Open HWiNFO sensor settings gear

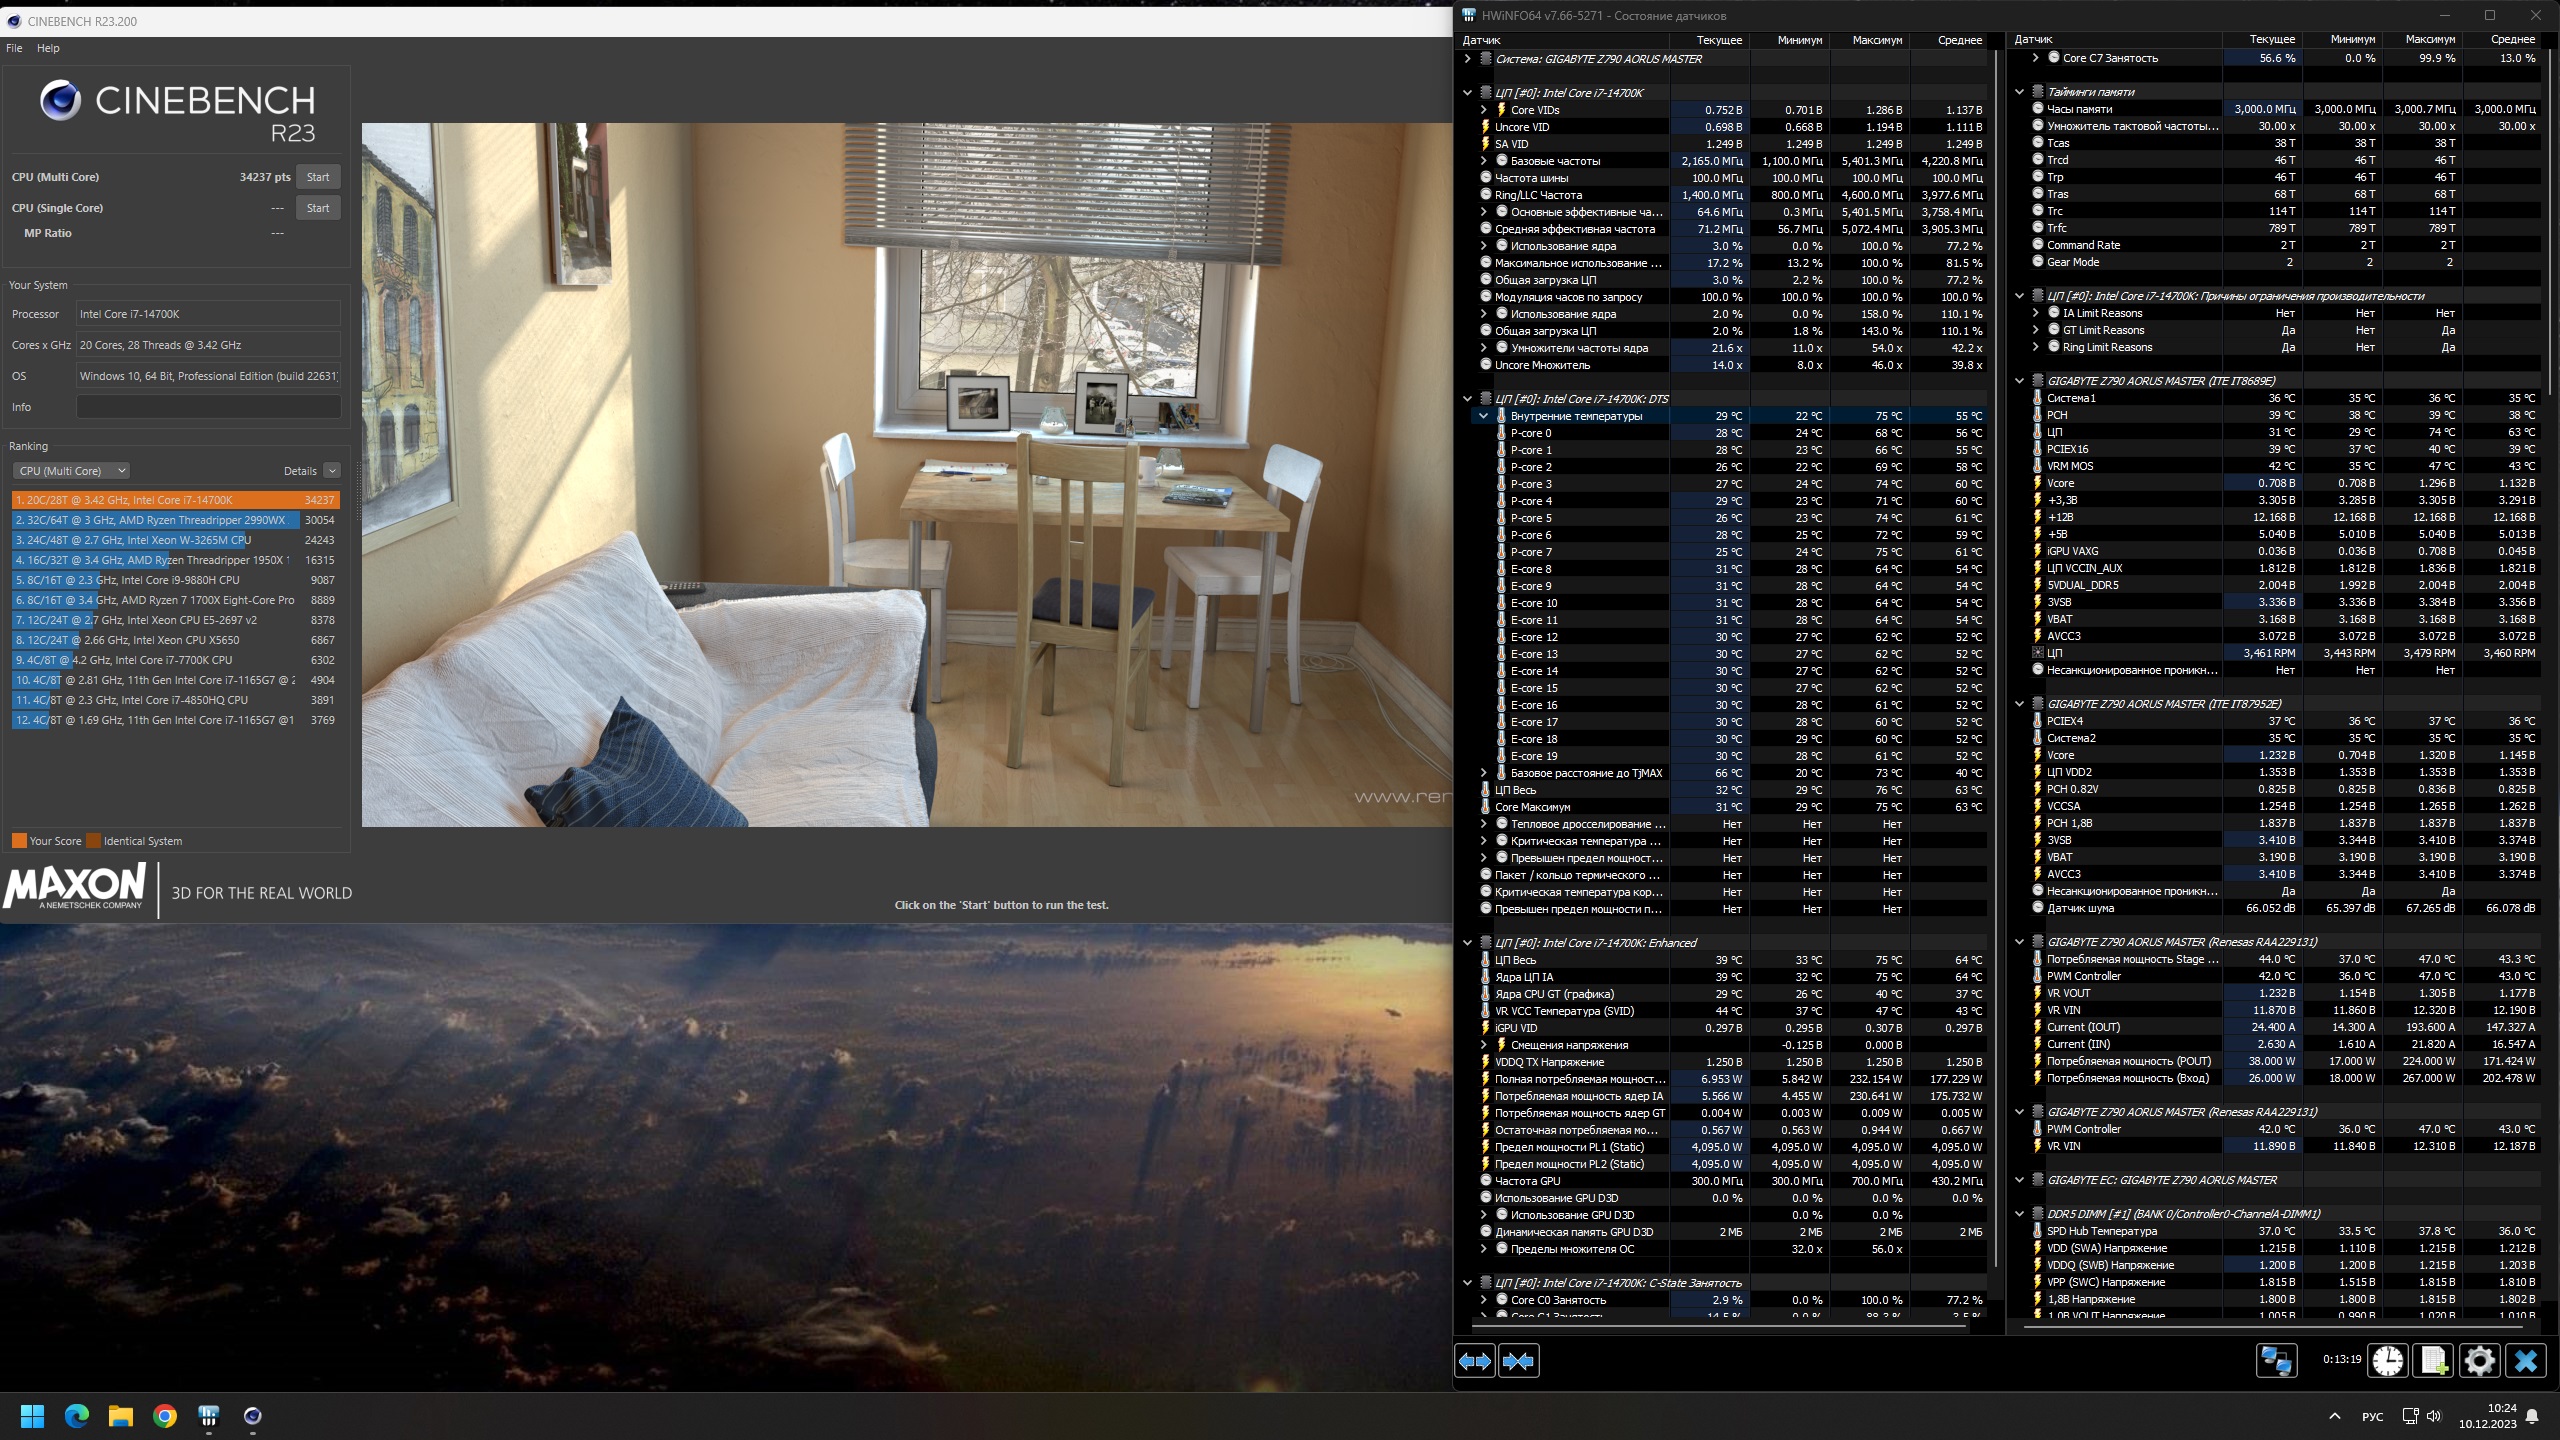2480,1361
